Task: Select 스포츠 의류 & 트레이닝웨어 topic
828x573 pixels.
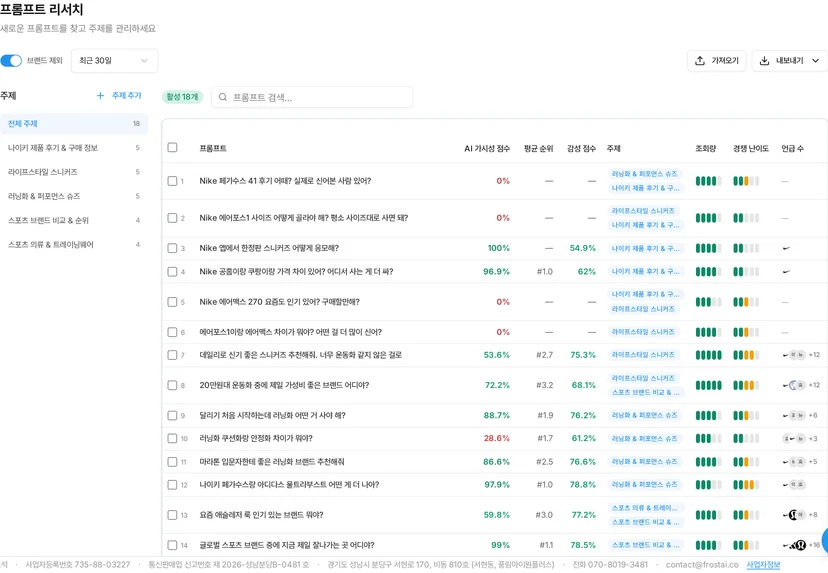Action: (74, 245)
